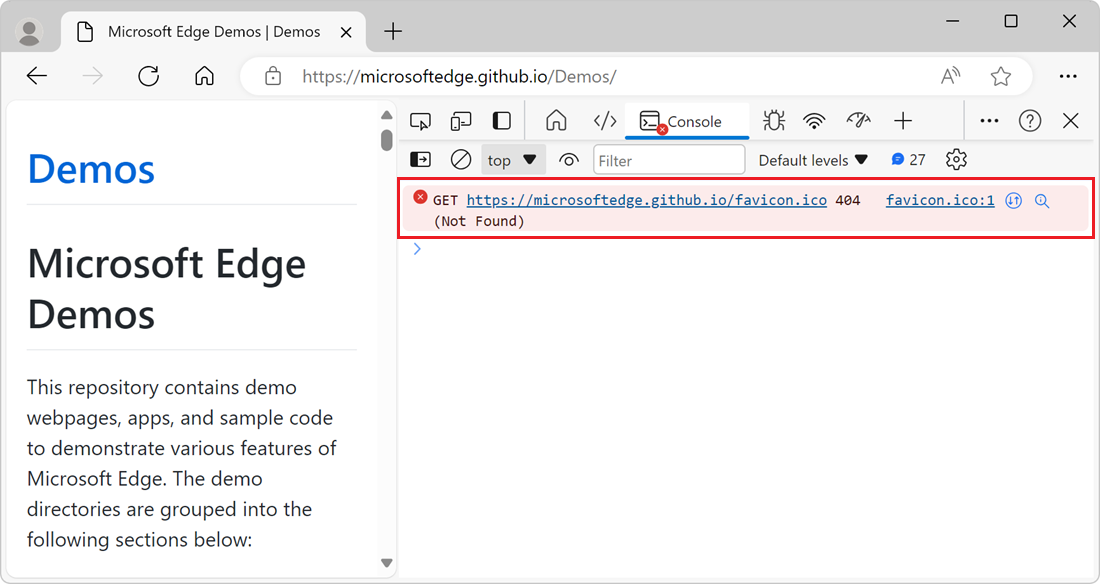This screenshot has width=1100, height=584.
Task: Create a live expression with eye icon
Action: click(x=569, y=160)
